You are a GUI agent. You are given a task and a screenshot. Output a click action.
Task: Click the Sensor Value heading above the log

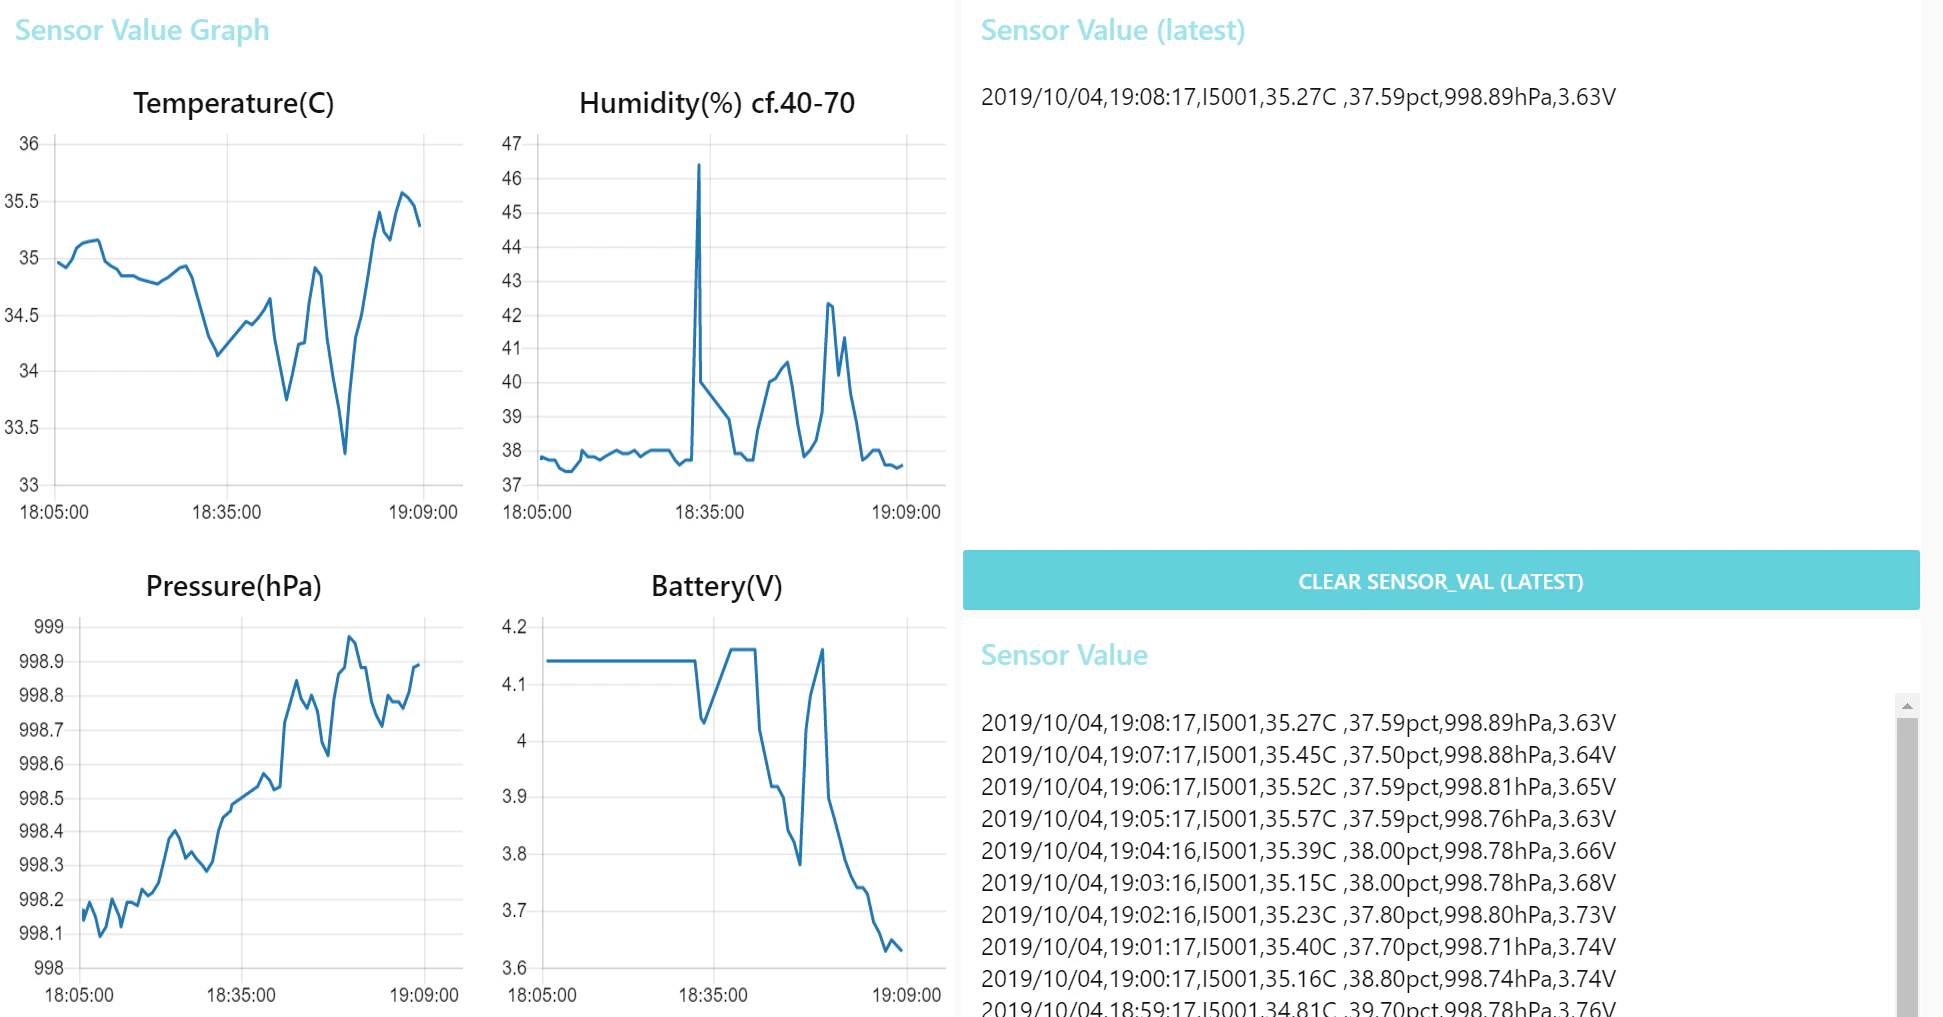[x=1064, y=655]
